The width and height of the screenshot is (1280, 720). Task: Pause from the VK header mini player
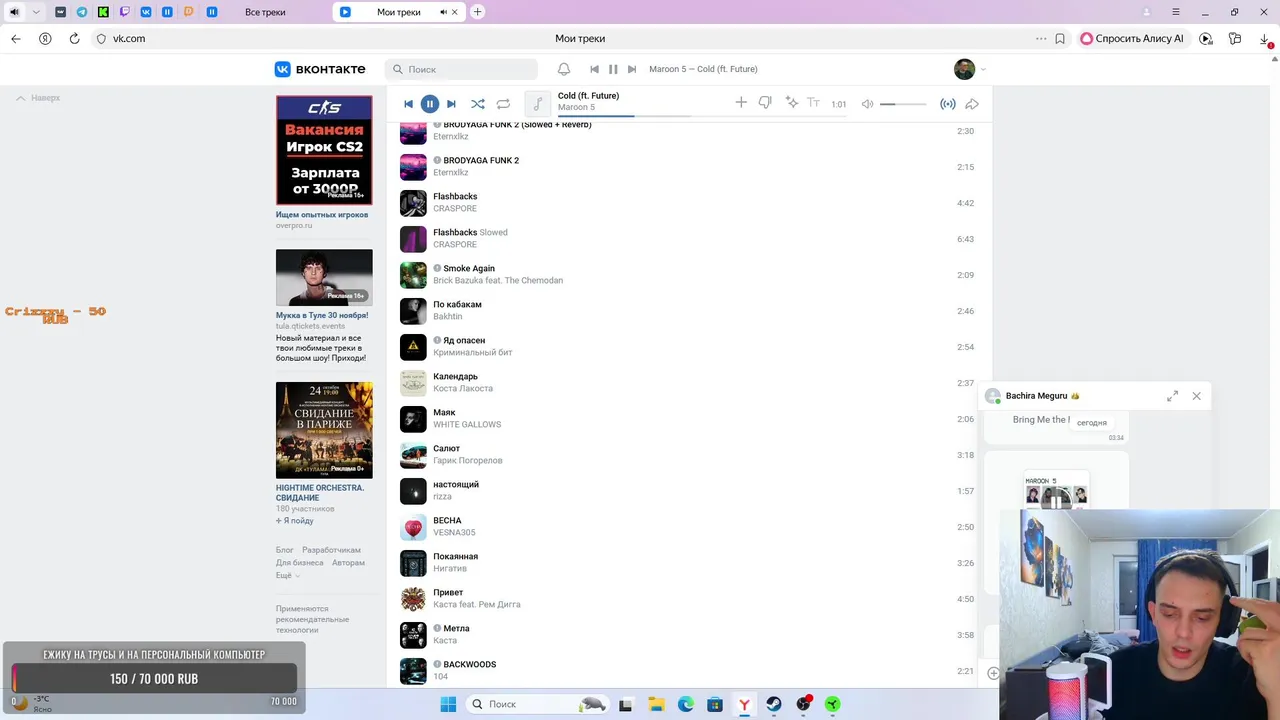click(613, 69)
